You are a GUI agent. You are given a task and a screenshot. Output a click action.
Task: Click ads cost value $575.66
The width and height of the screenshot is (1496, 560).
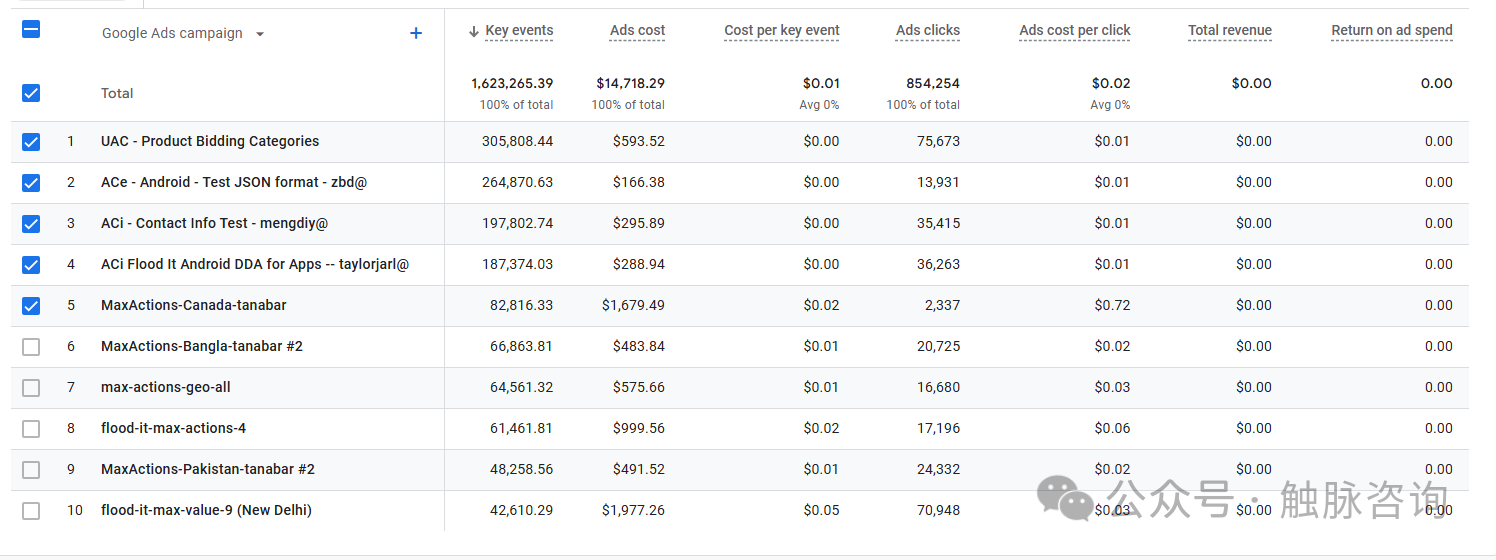[x=639, y=387]
